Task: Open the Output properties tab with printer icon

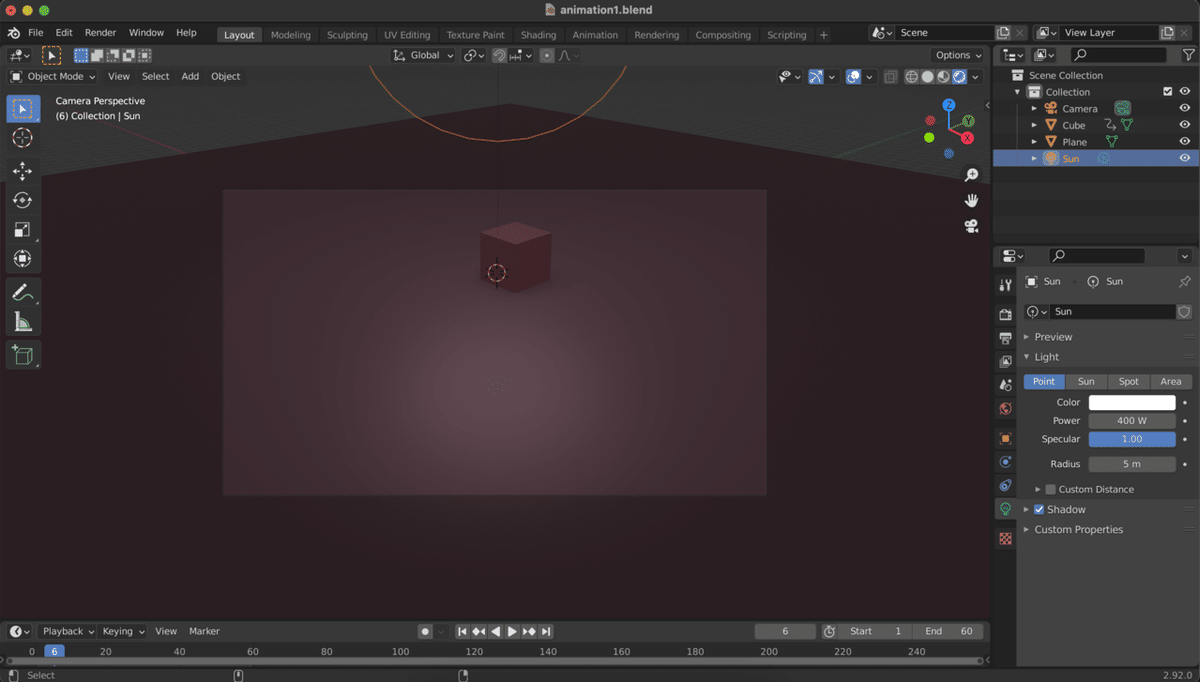Action: point(1005,338)
